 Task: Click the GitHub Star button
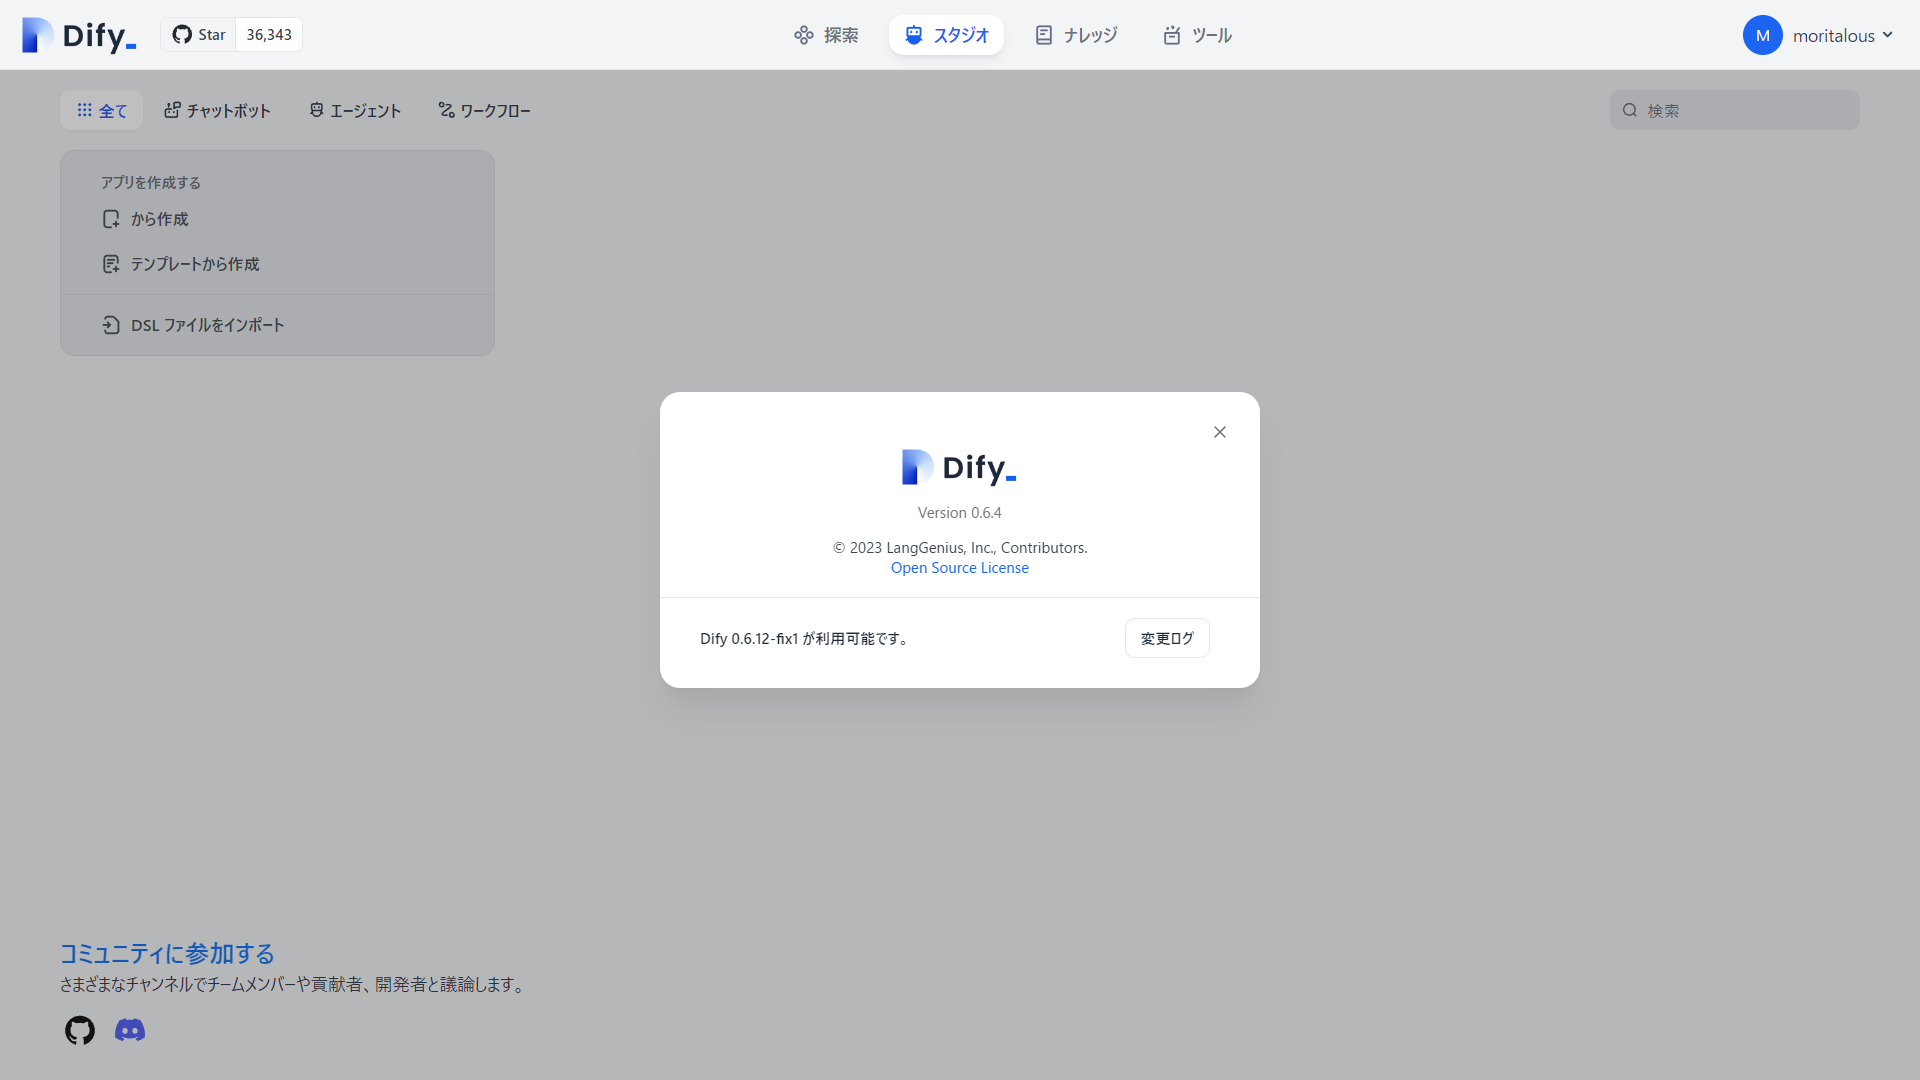199,35
